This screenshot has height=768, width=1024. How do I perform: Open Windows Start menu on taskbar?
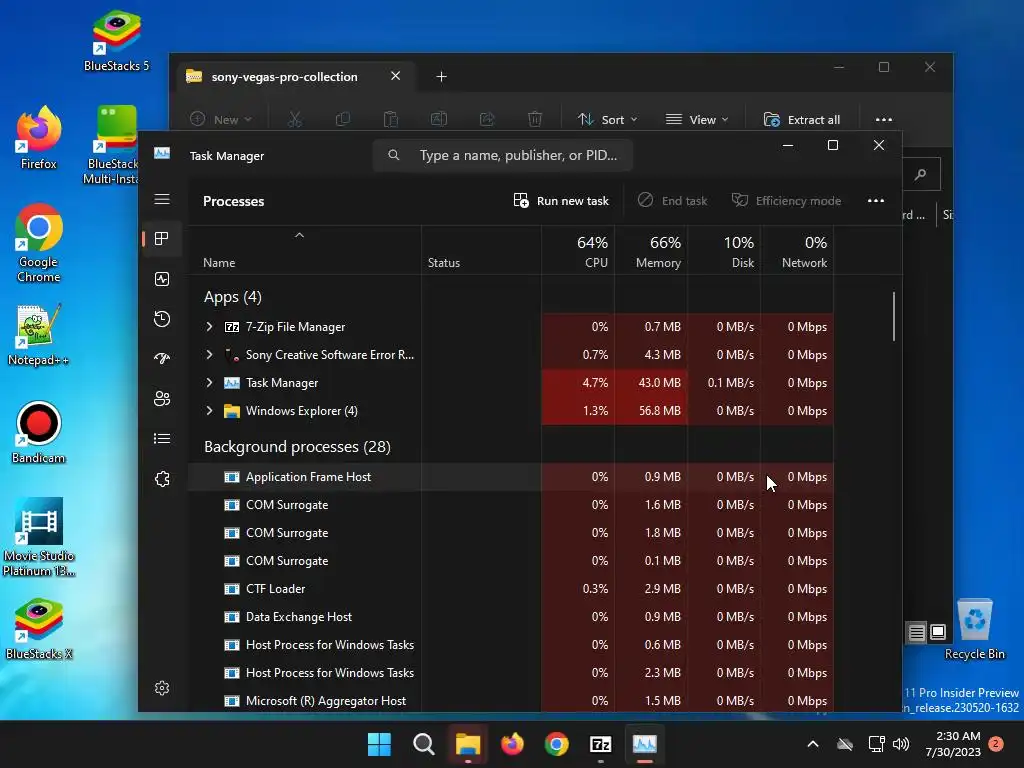point(379,744)
